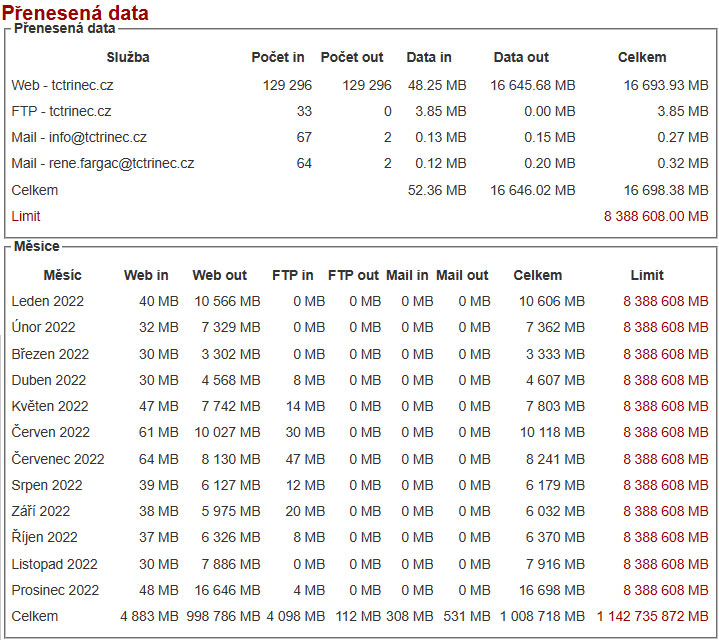Select the 'Leden 2022' month row

click(x=48, y=301)
